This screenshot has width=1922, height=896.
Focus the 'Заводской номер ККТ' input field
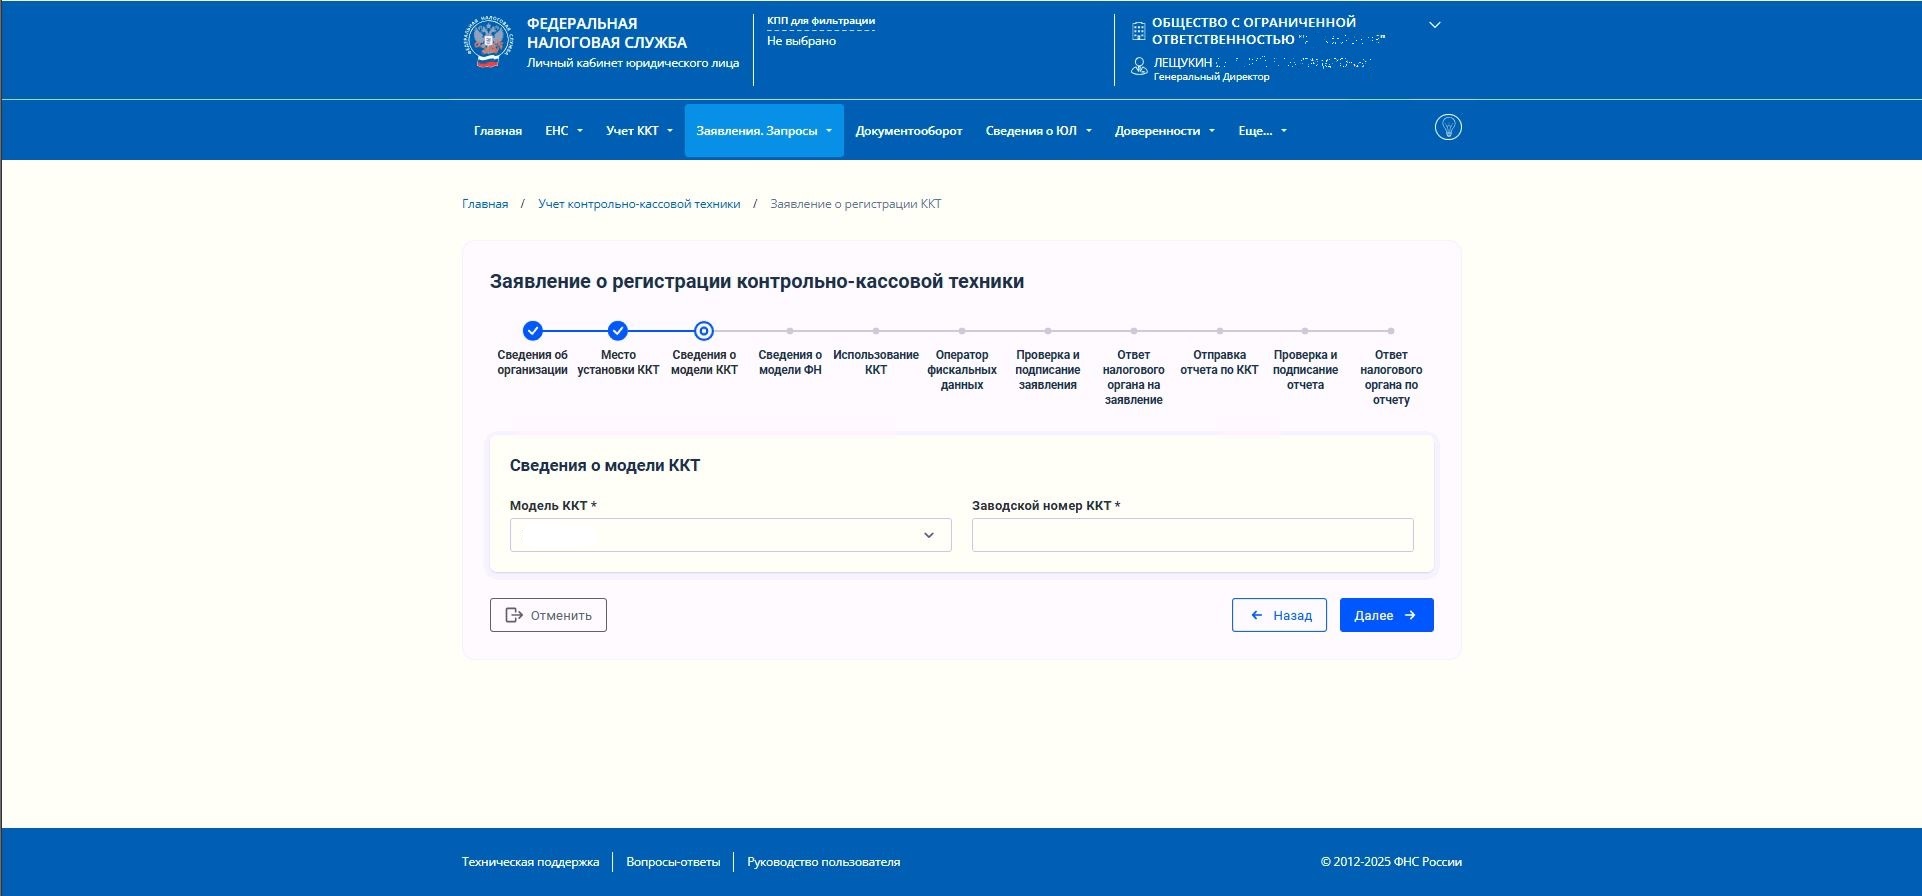1192,535
